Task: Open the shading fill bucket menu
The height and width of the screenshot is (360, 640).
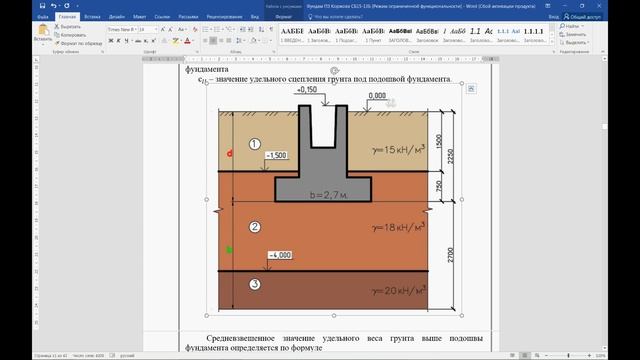Action: click(x=254, y=40)
